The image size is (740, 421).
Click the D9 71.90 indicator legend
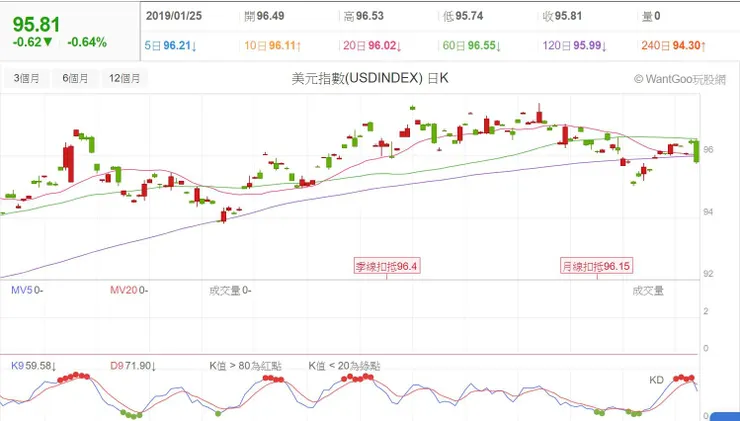coord(134,367)
